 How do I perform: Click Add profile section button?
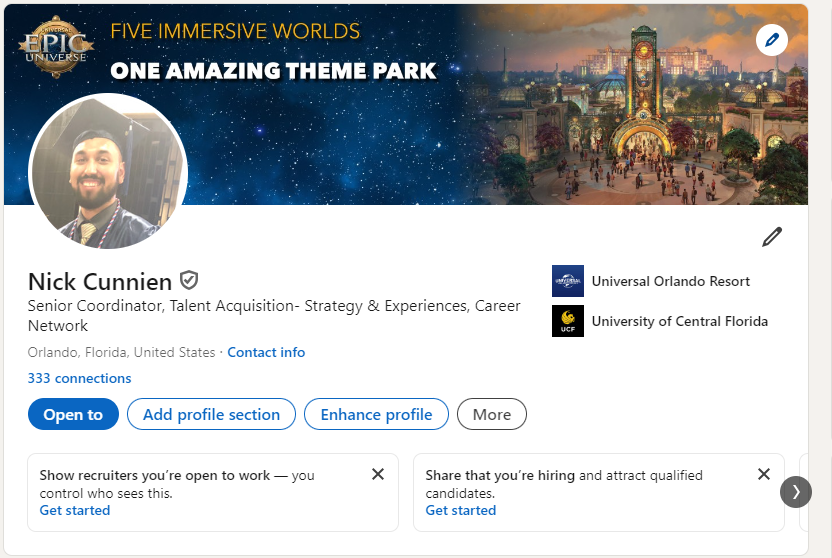[211, 414]
